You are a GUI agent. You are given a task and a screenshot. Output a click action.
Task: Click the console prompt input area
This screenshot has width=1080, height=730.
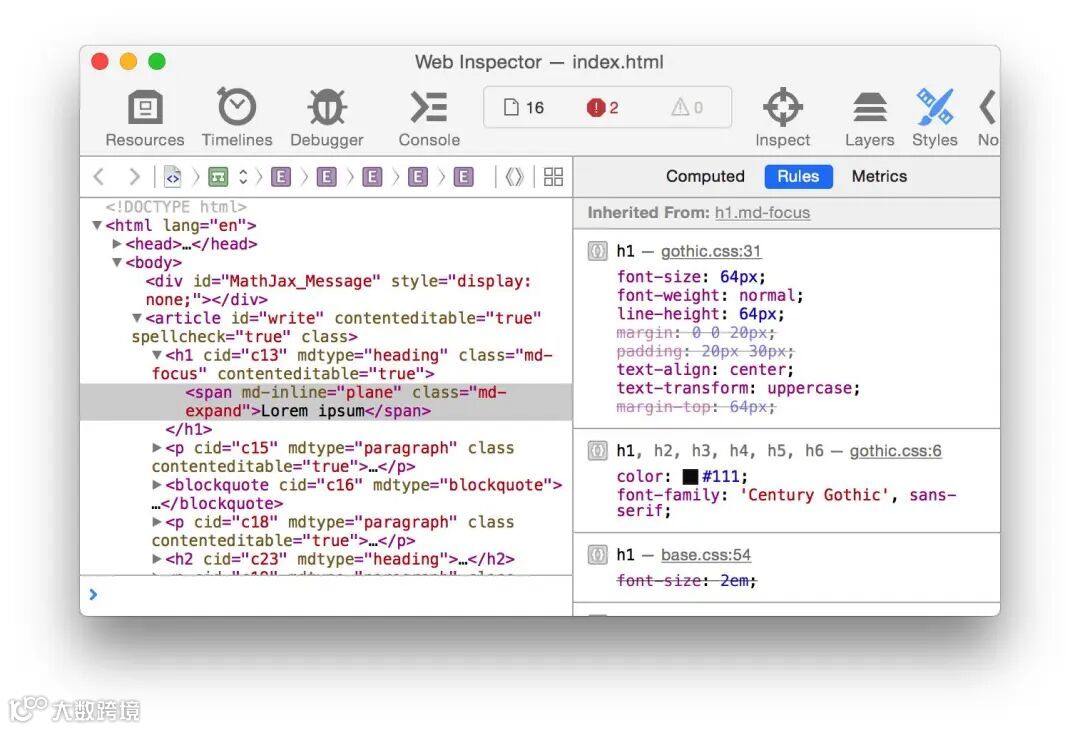pos(326,594)
